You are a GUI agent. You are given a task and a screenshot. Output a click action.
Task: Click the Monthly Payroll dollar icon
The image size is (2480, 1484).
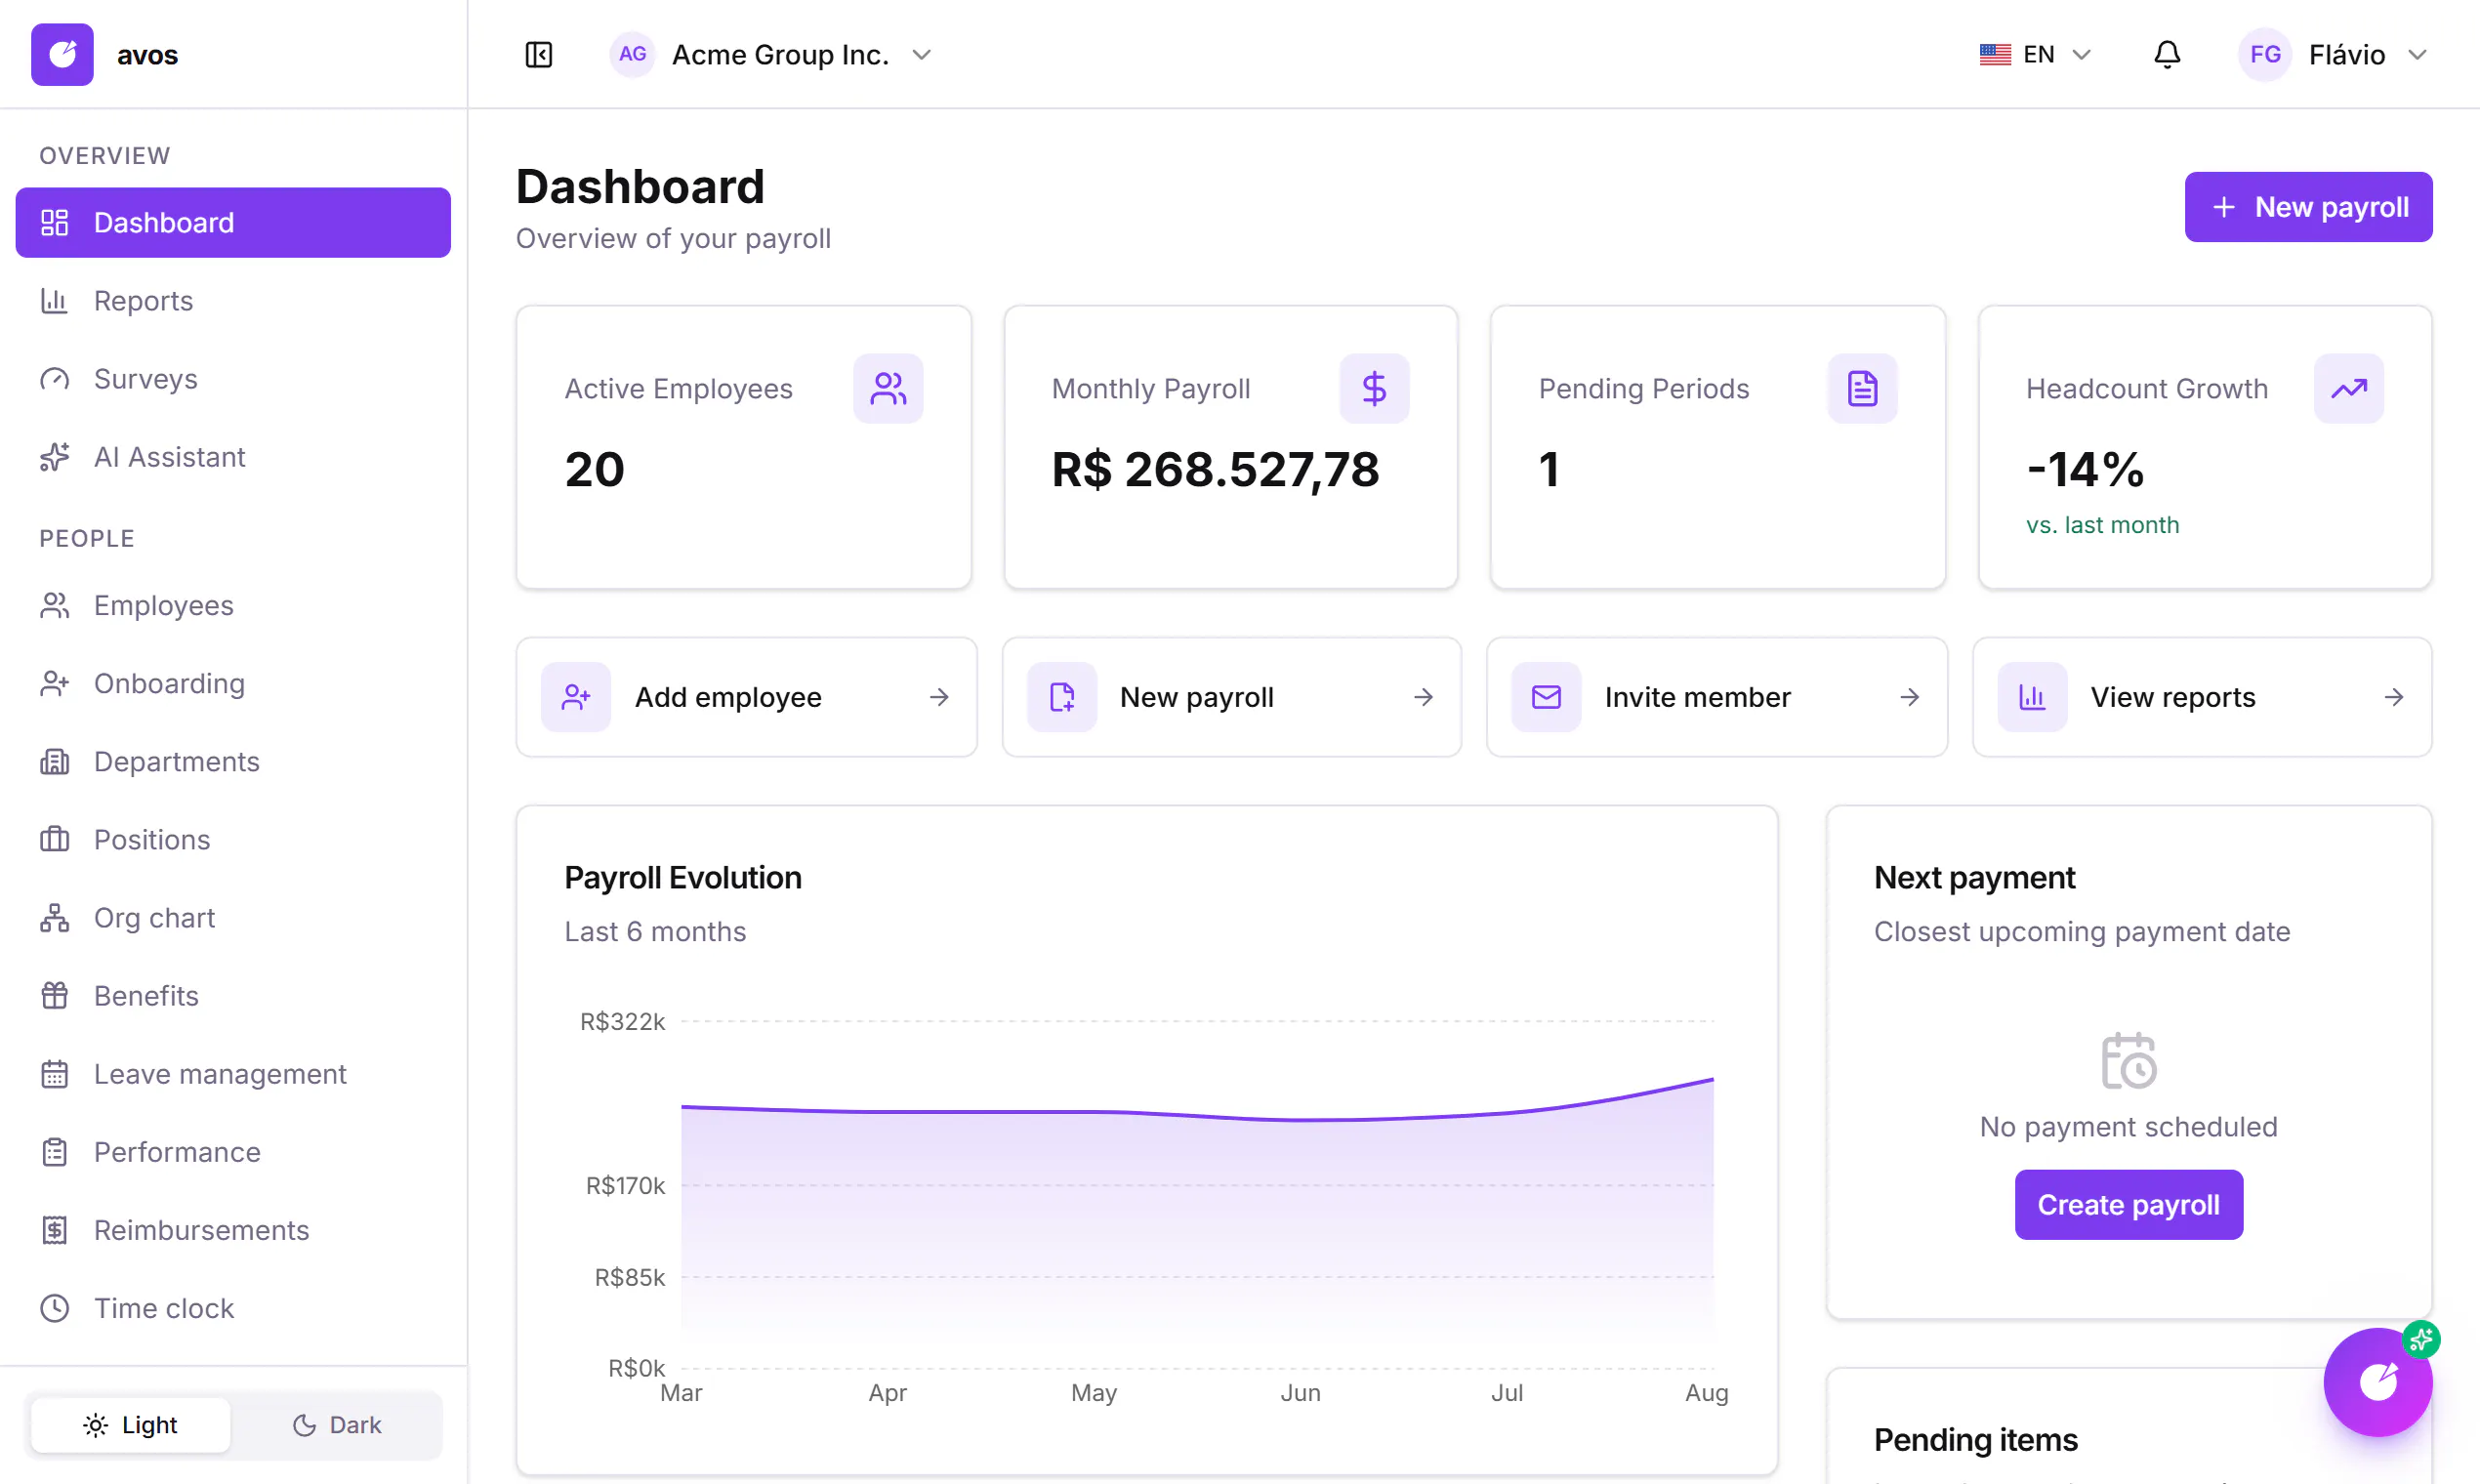[x=1374, y=388]
